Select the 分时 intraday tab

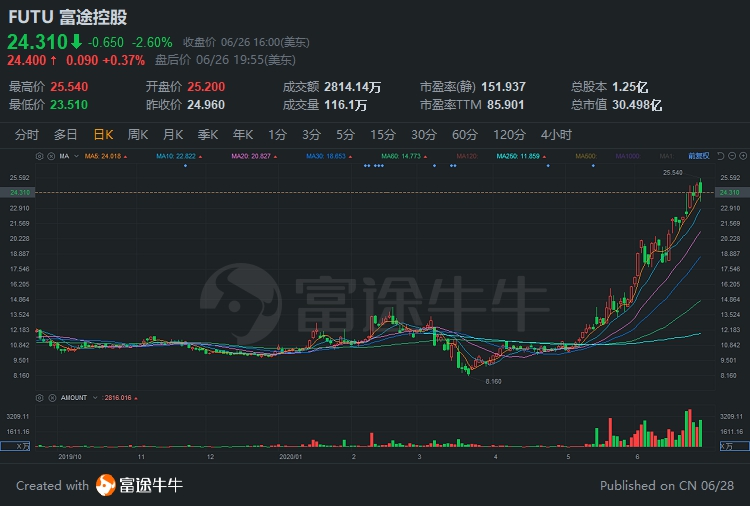(26, 135)
